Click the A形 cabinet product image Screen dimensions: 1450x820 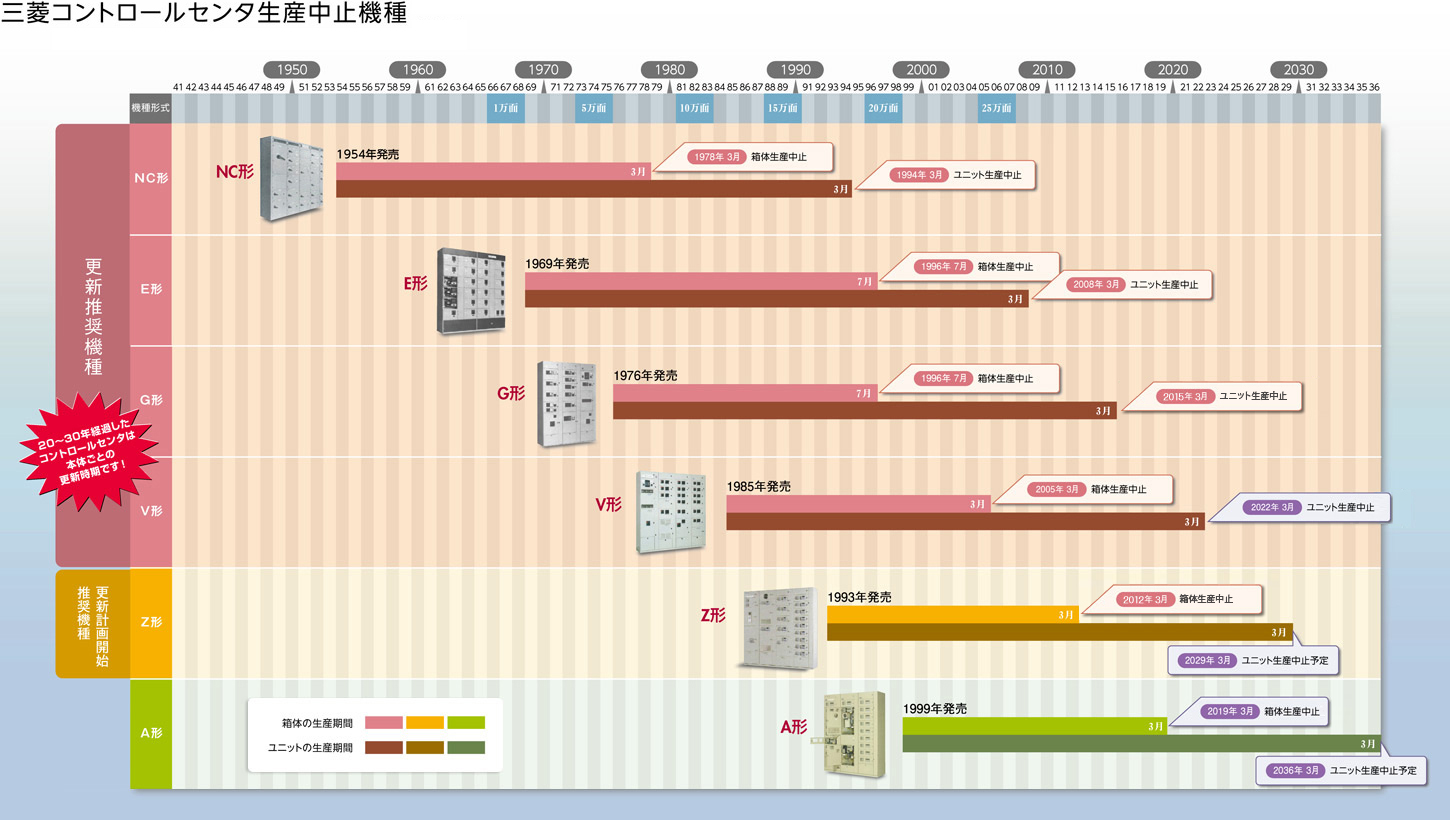pos(853,733)
